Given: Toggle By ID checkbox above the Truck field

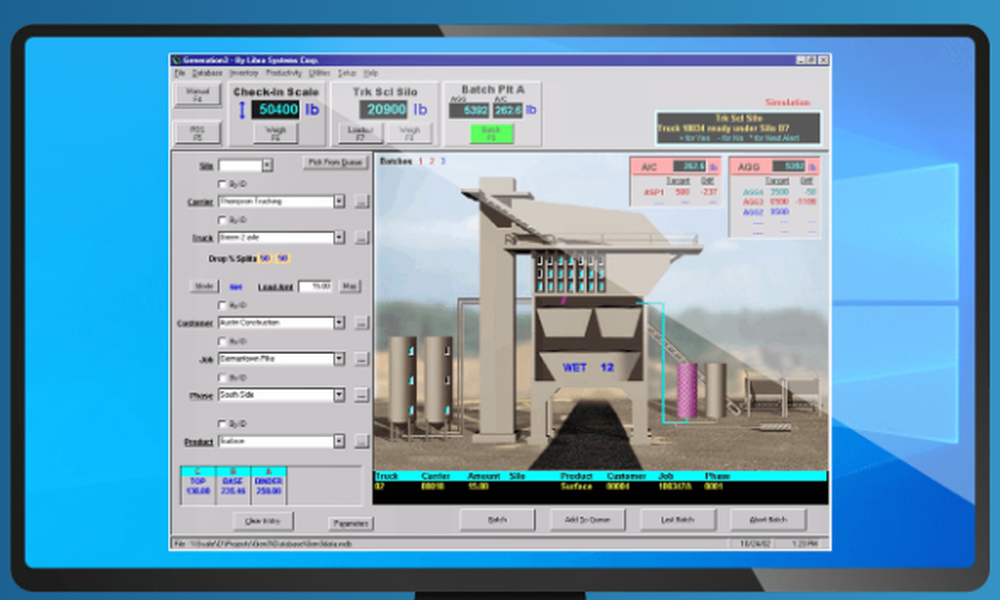Looking at the screenshot, I should coord(222,220).
